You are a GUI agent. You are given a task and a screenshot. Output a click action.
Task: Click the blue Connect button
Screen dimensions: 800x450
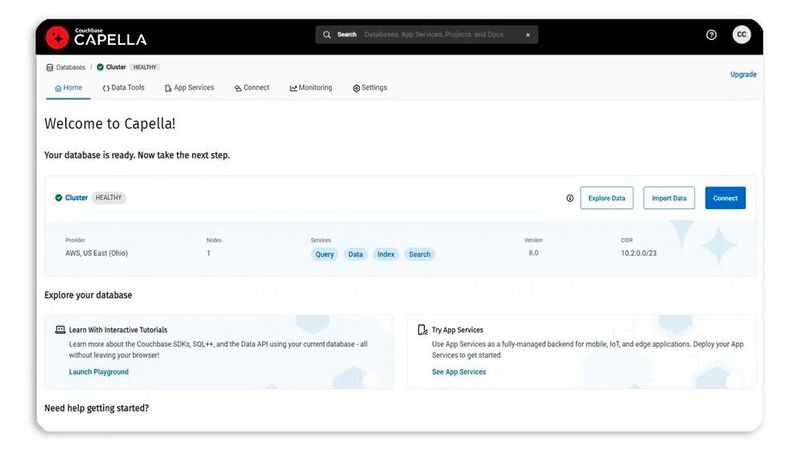725,198
